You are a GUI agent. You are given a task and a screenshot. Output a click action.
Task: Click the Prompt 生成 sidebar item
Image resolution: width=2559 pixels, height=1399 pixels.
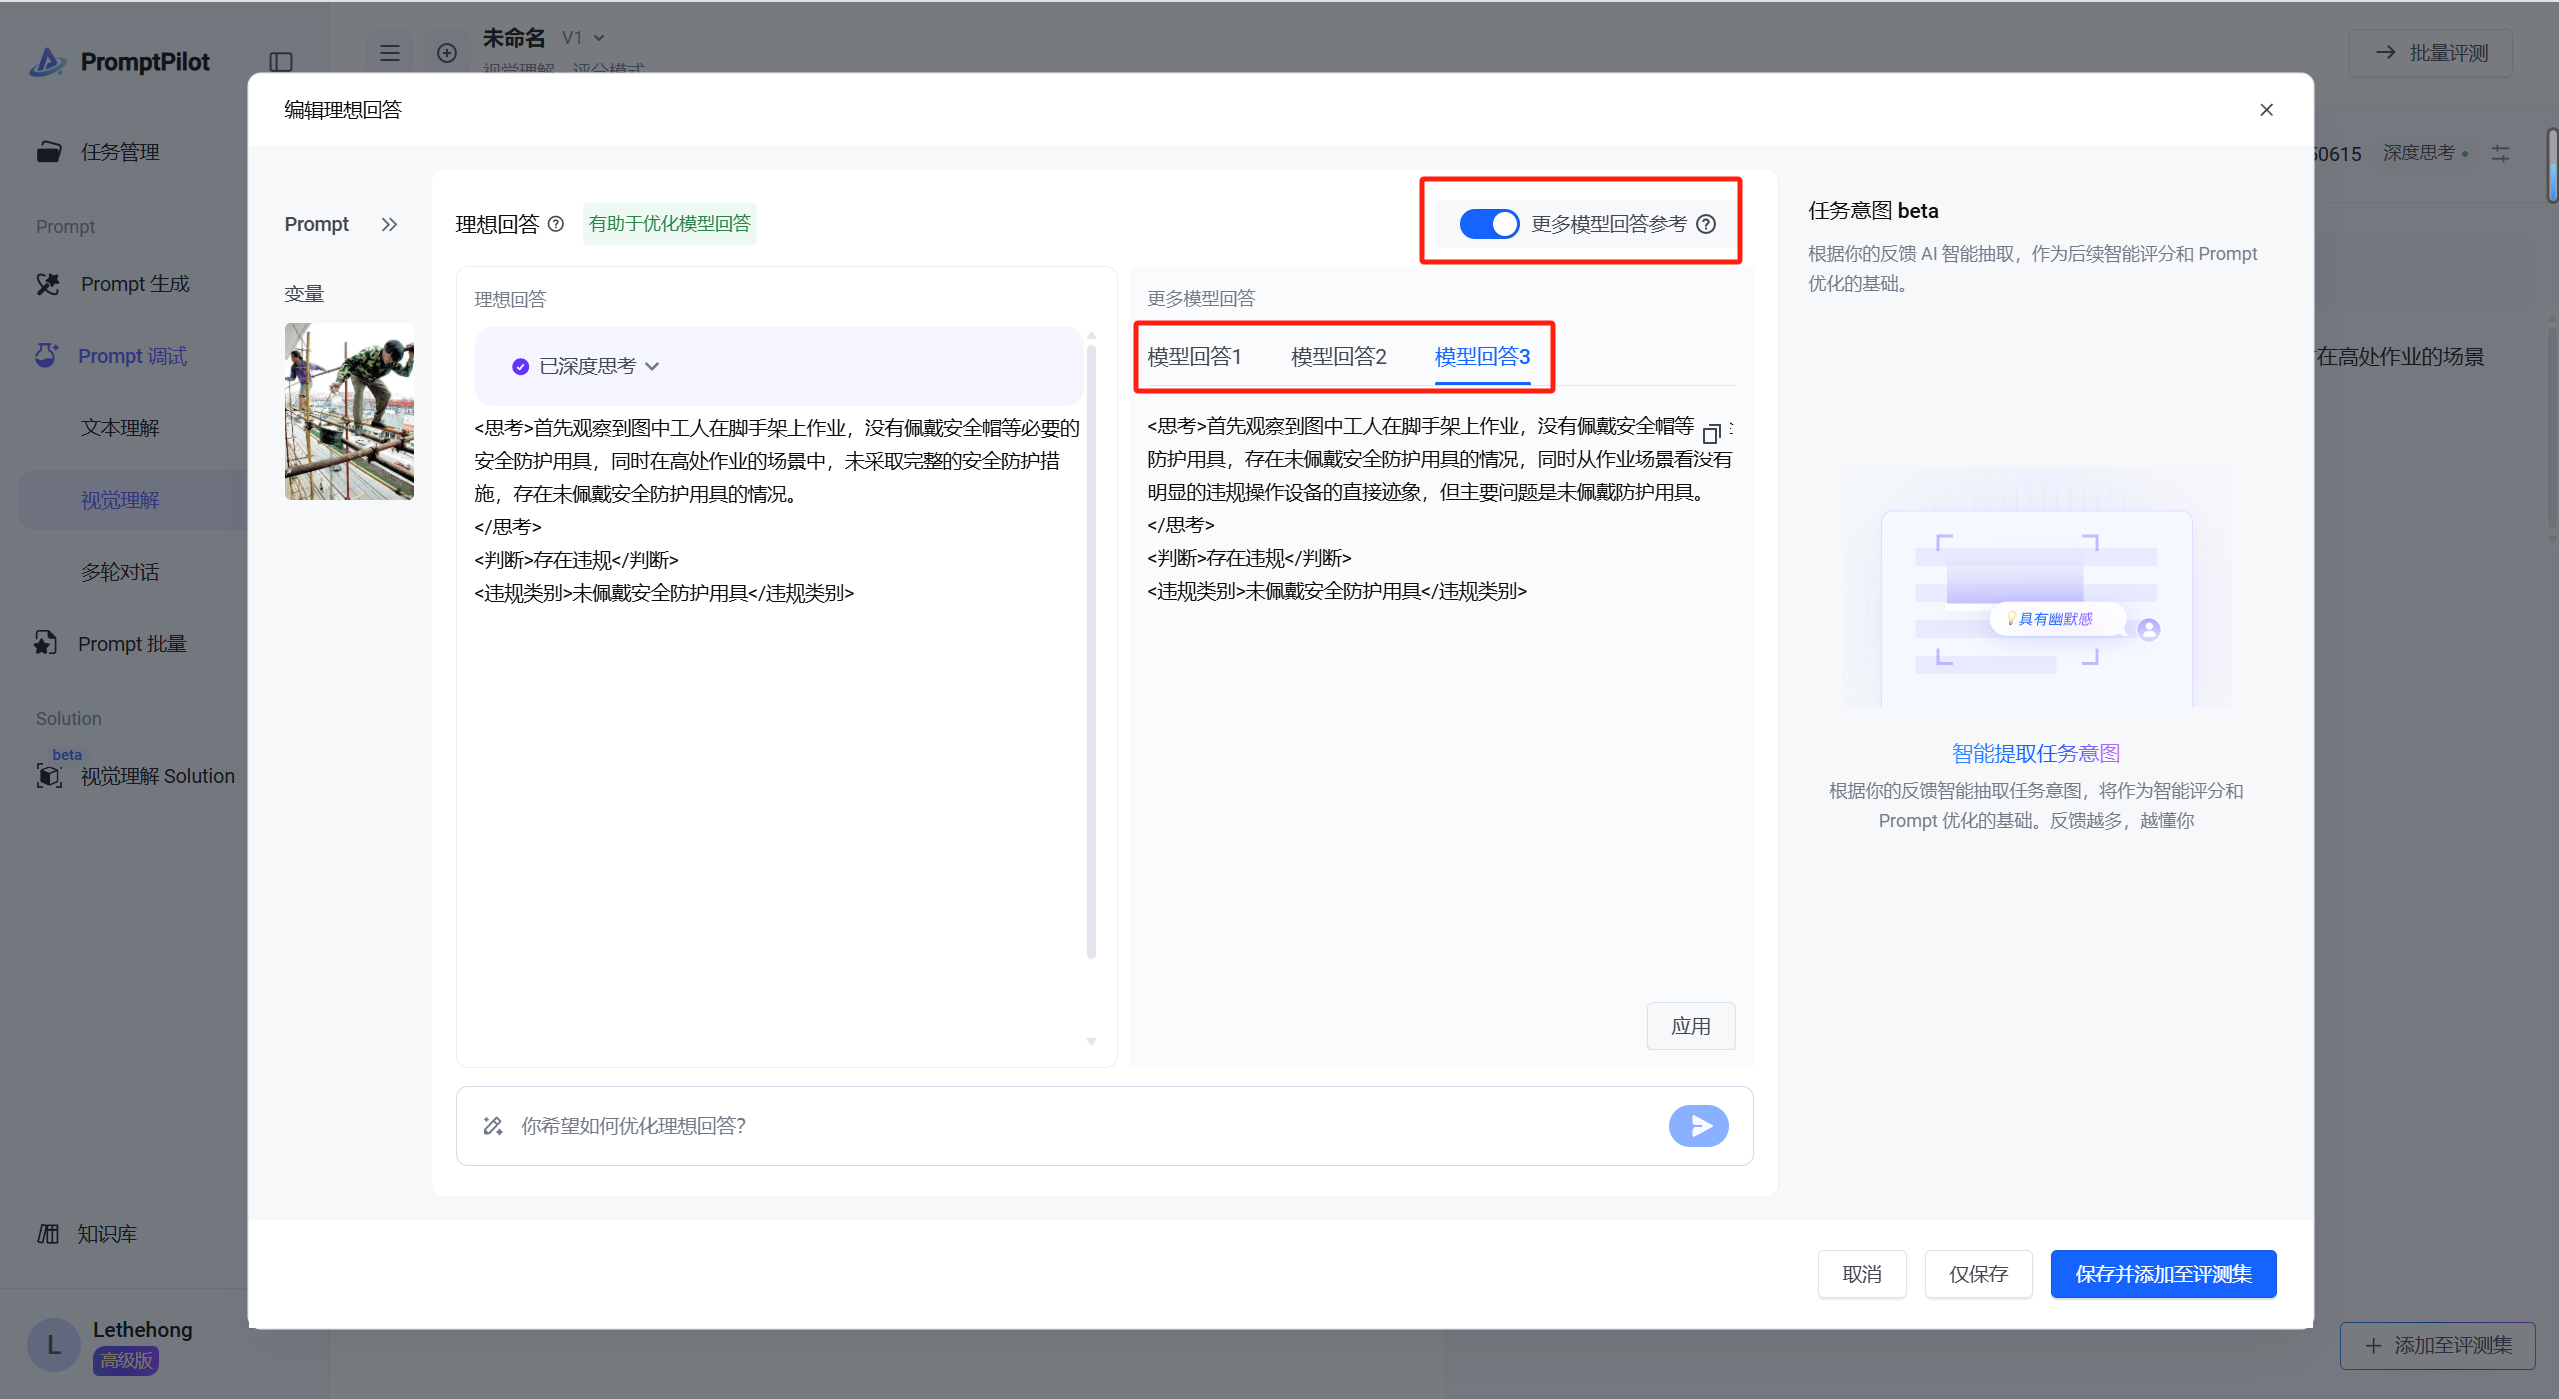(135, 284)
